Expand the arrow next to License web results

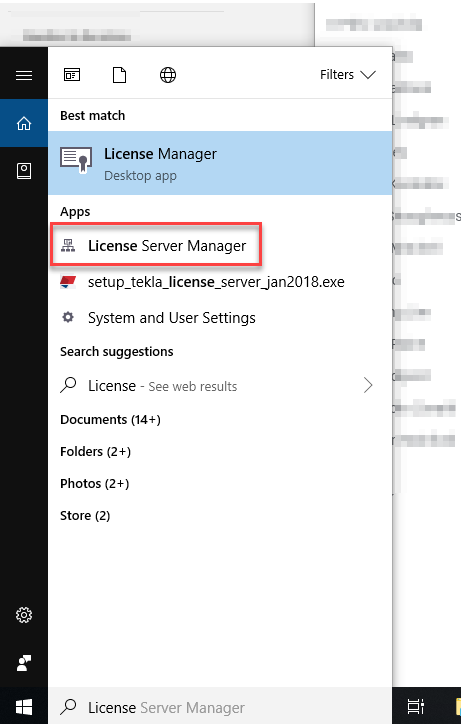pos(368,385)
